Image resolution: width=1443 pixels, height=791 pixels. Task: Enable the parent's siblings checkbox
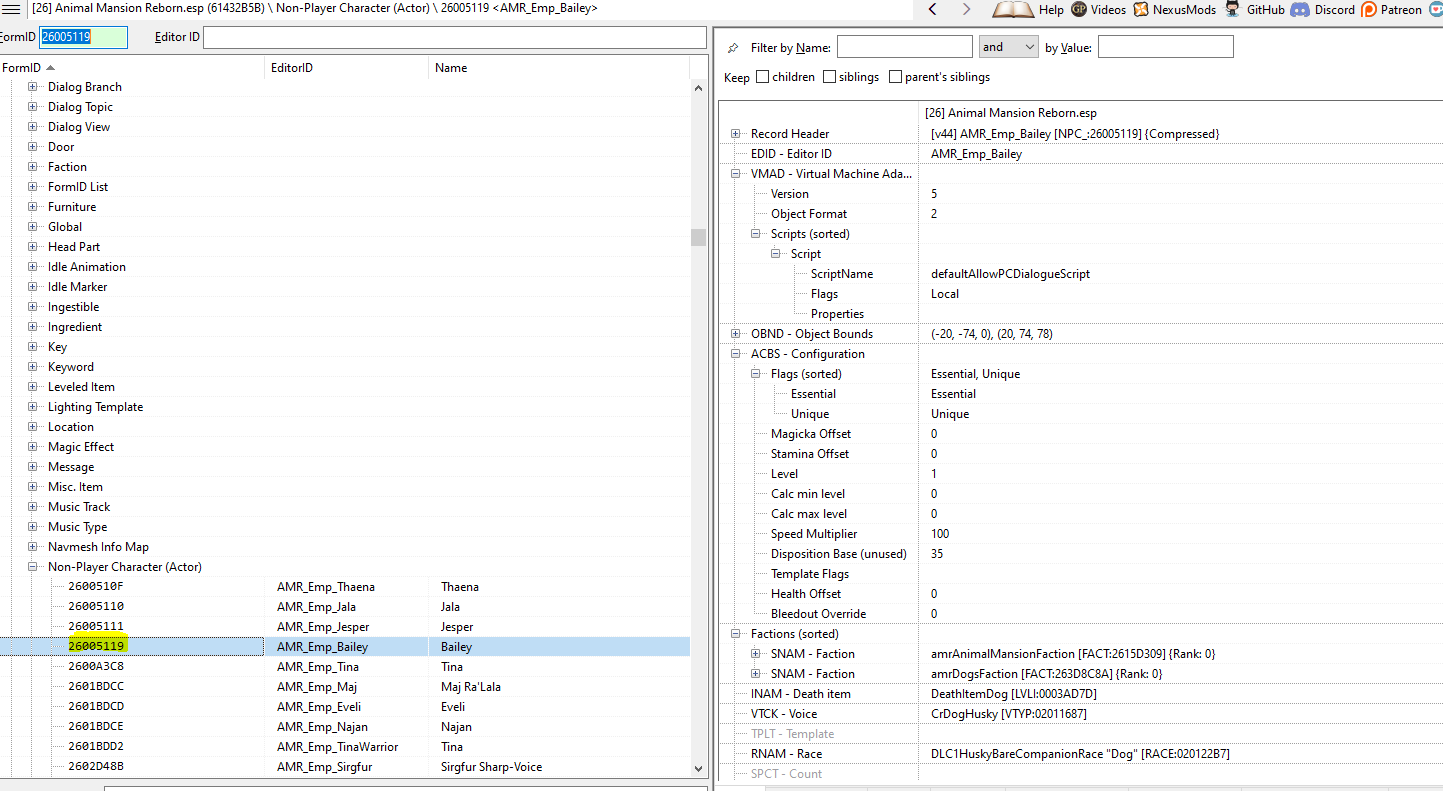[x=896, y=76]
